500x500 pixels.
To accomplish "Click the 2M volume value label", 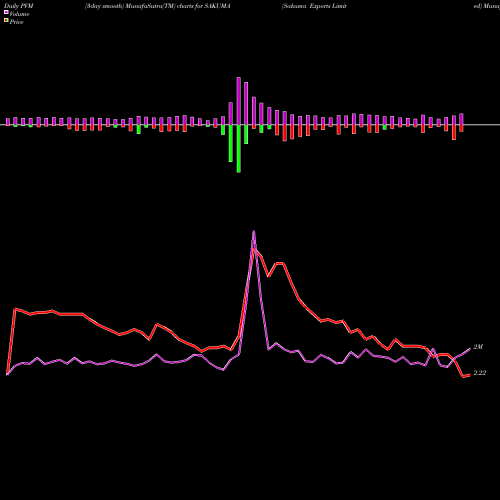I will tap(478, 347).
